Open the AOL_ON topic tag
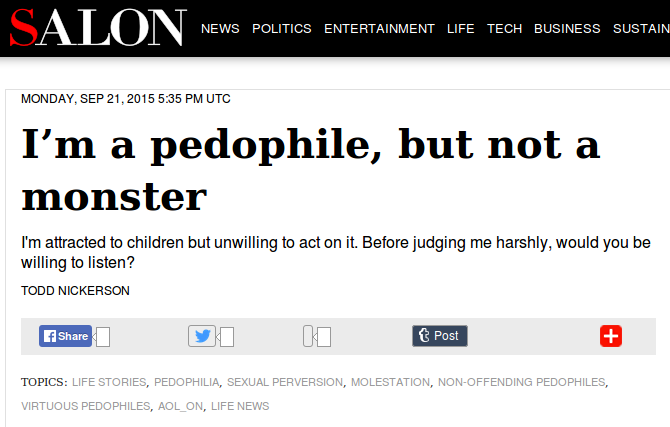This screenshot has width=670, height=427. (179, 406)
